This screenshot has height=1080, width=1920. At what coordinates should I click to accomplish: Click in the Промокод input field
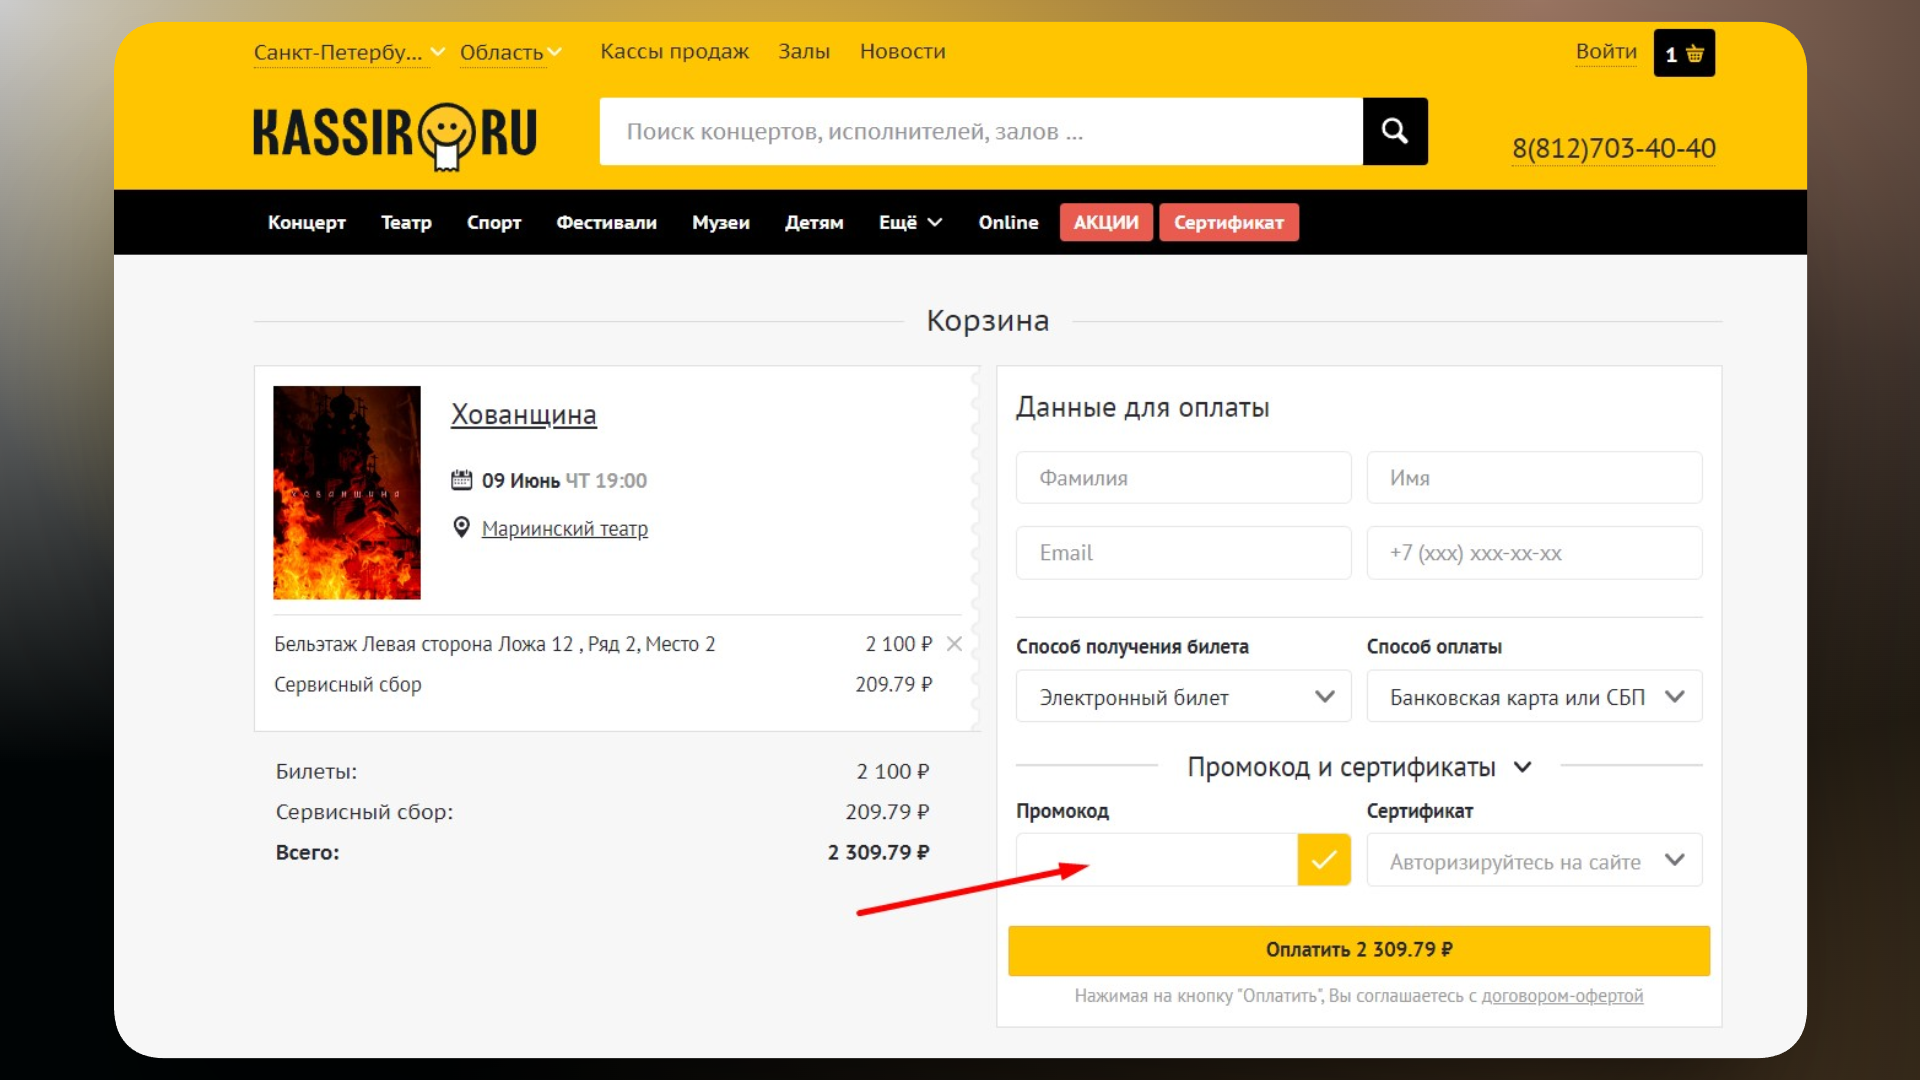(x=1156, y=860)
